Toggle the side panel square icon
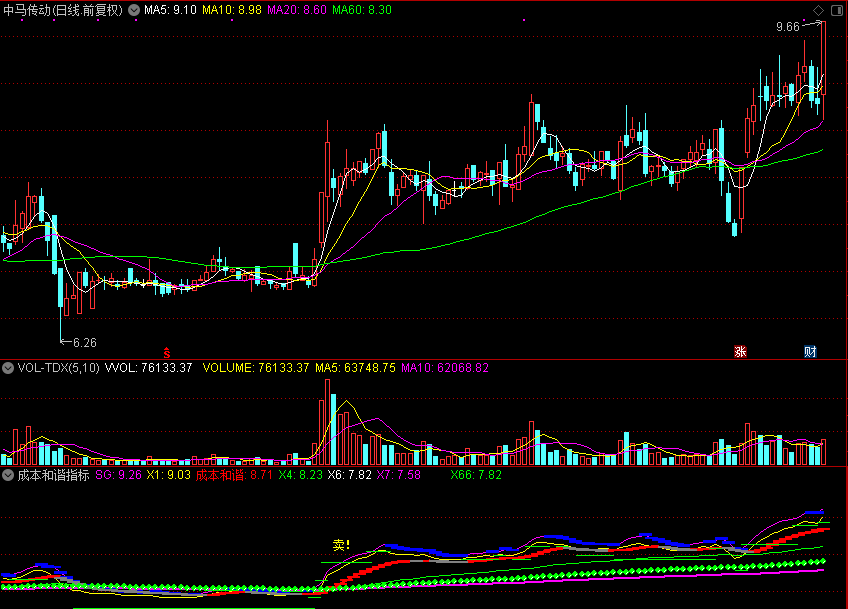 [x=836, y=10]
